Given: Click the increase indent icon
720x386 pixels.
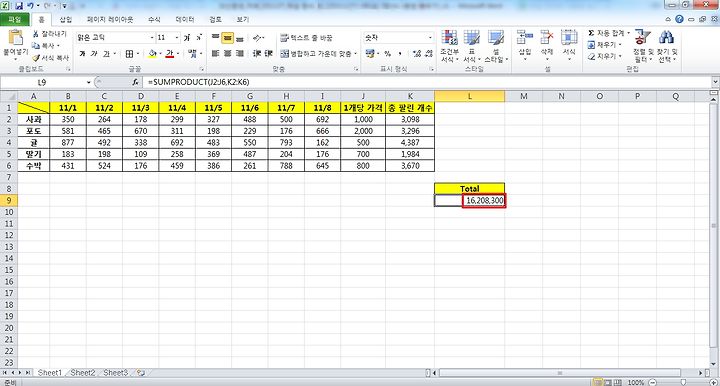Looking at the screenshot, I should [269, 54].
